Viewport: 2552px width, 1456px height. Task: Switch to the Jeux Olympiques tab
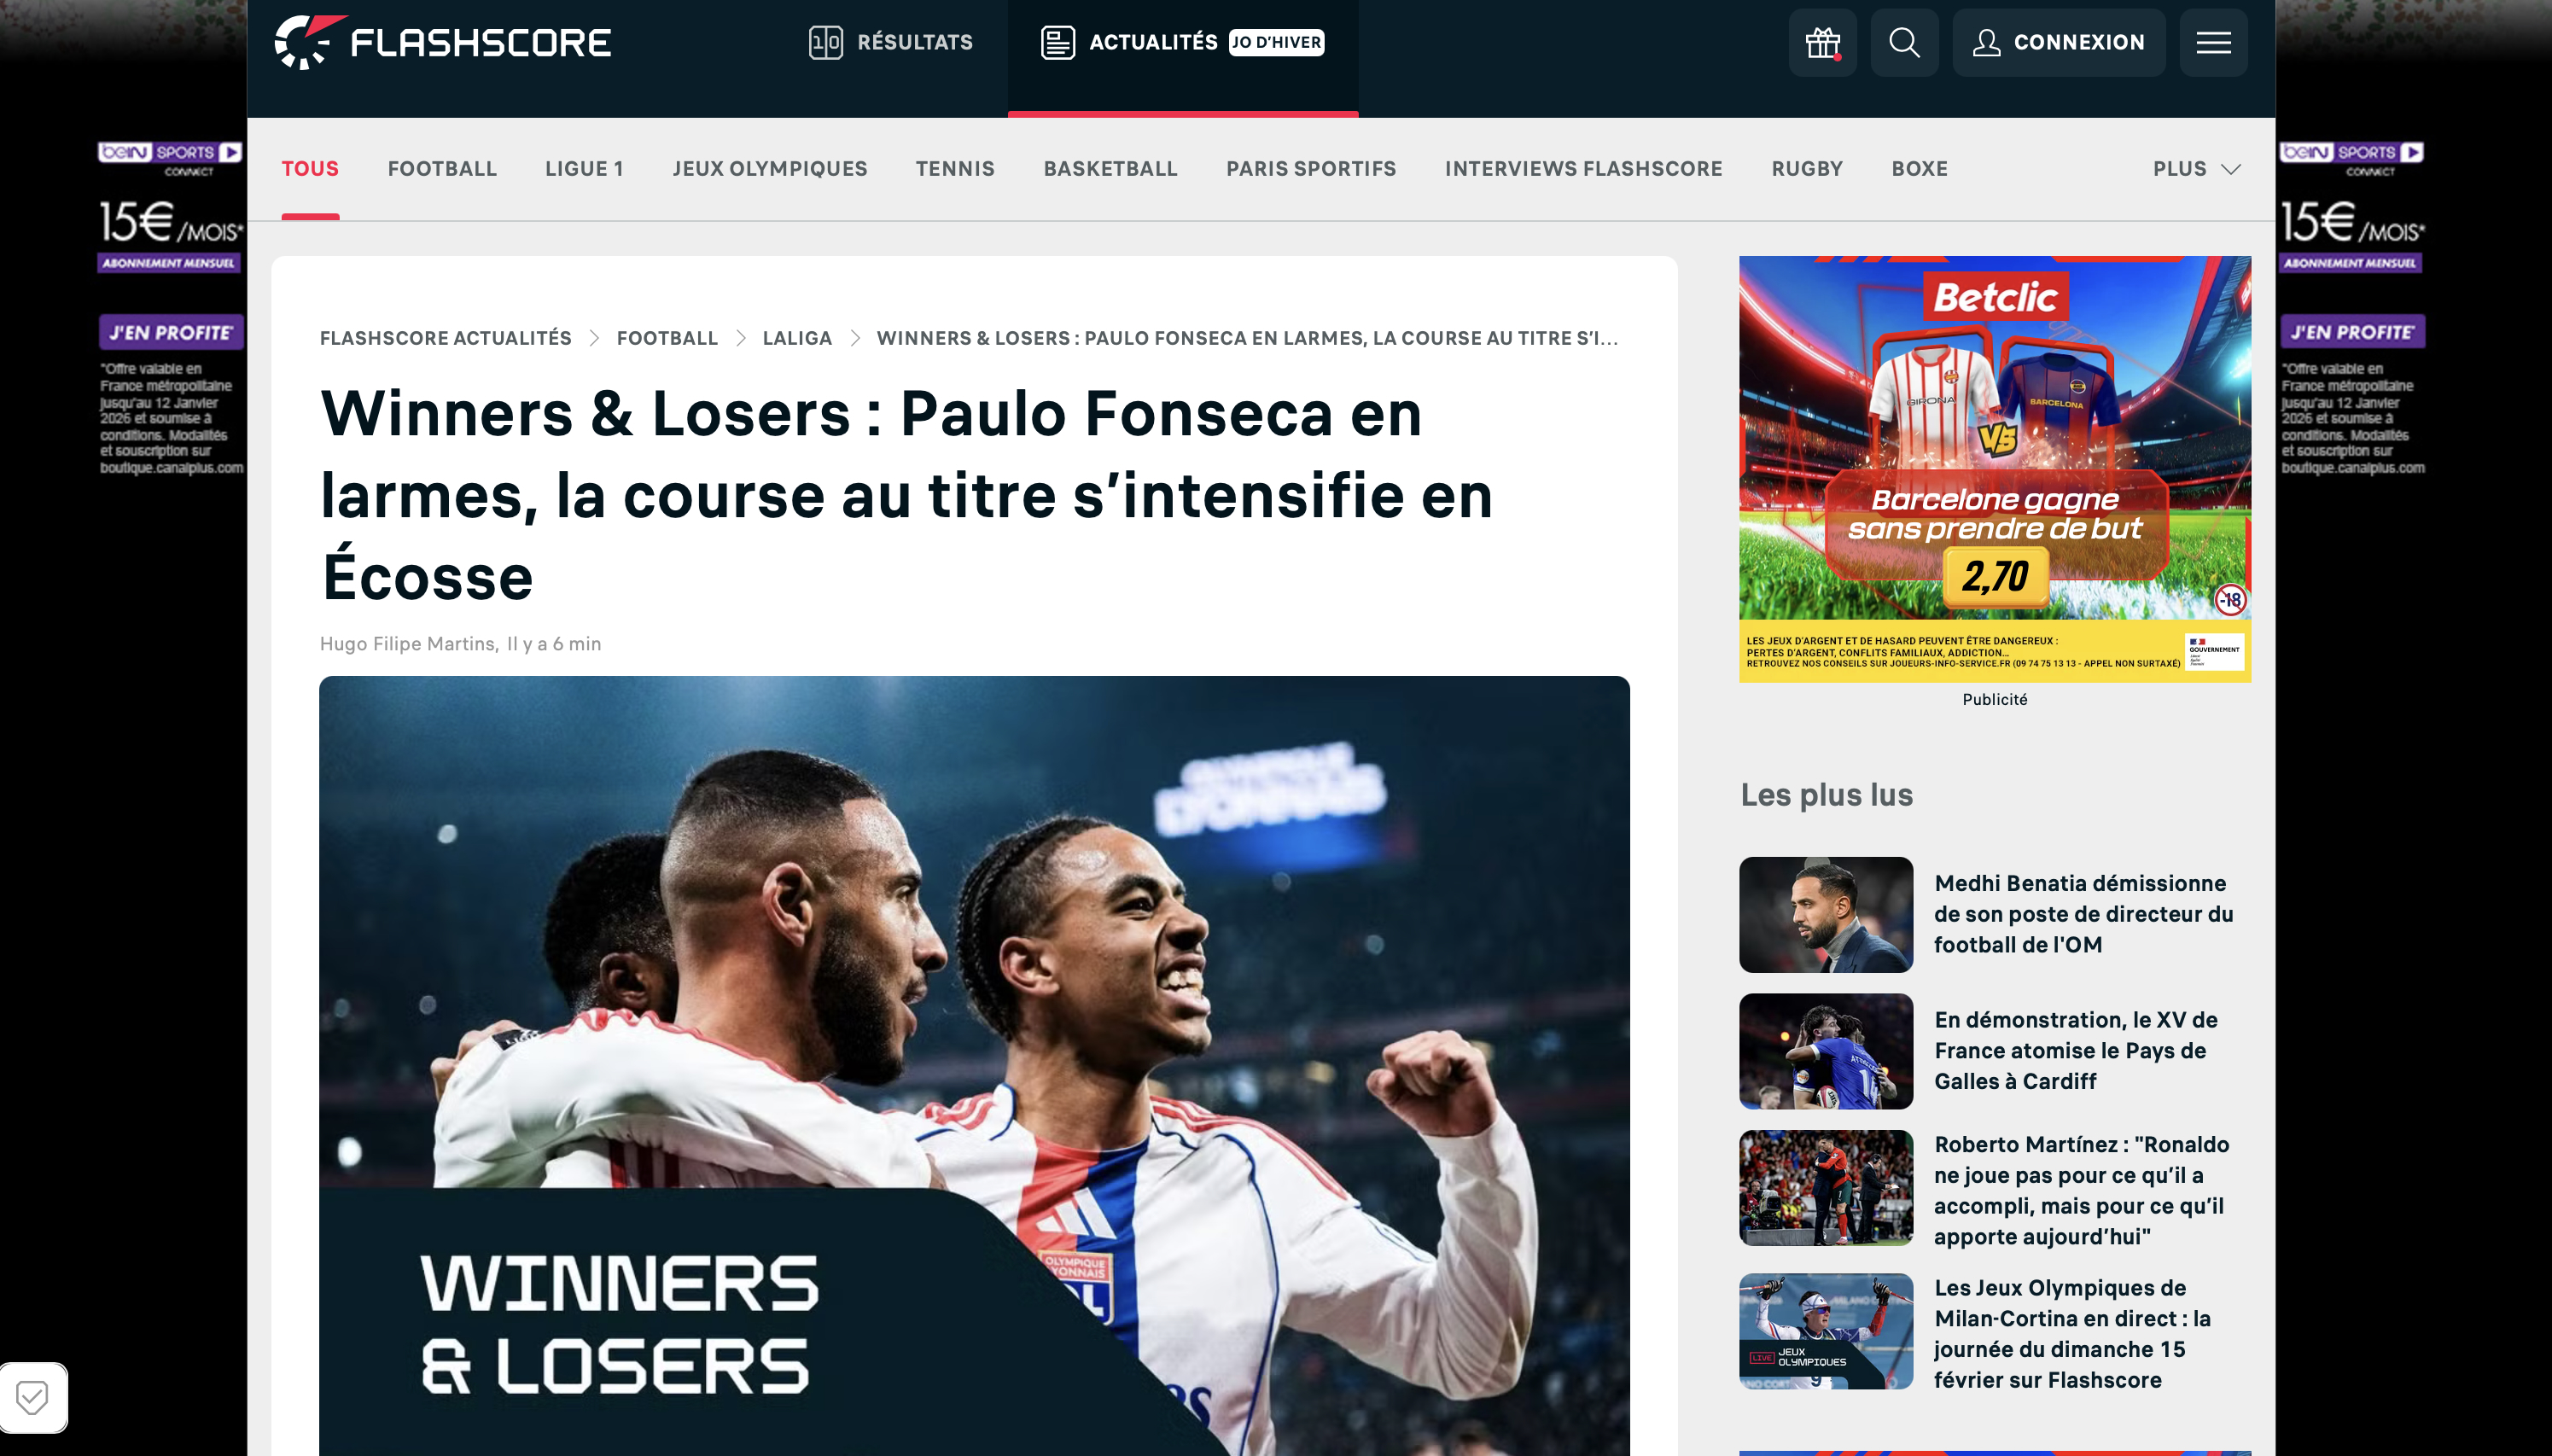point(770,169)
